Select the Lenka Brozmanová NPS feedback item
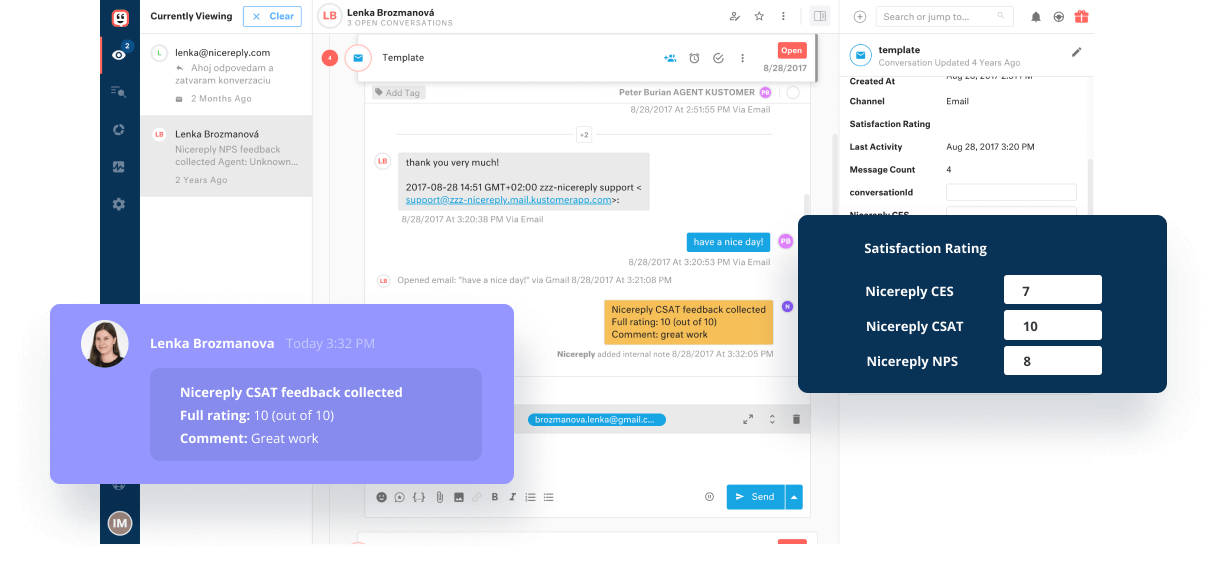Screen dimensions: 1217x564 226,156
